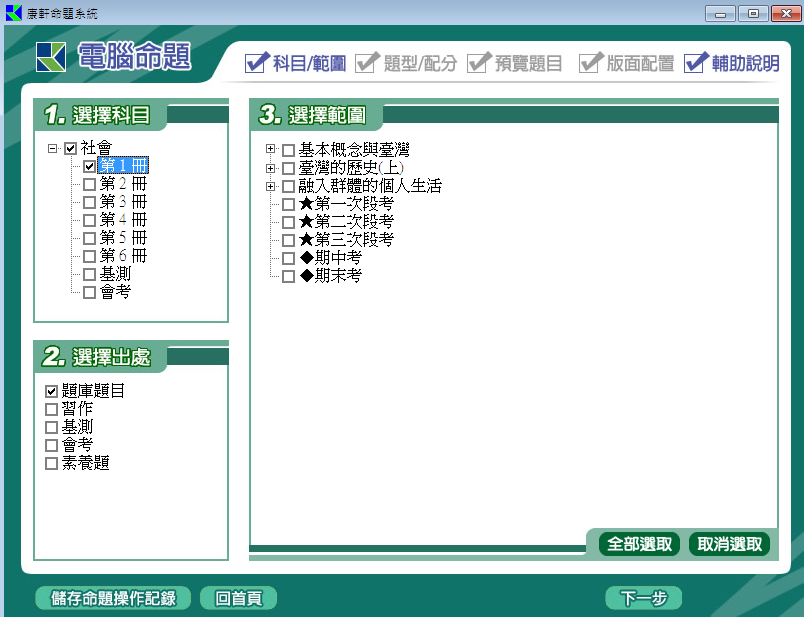Viewport: 804px width, 617px height.
Task: Check the 基測 checkbox in subject tree
Action: click(x=89, y=274)
